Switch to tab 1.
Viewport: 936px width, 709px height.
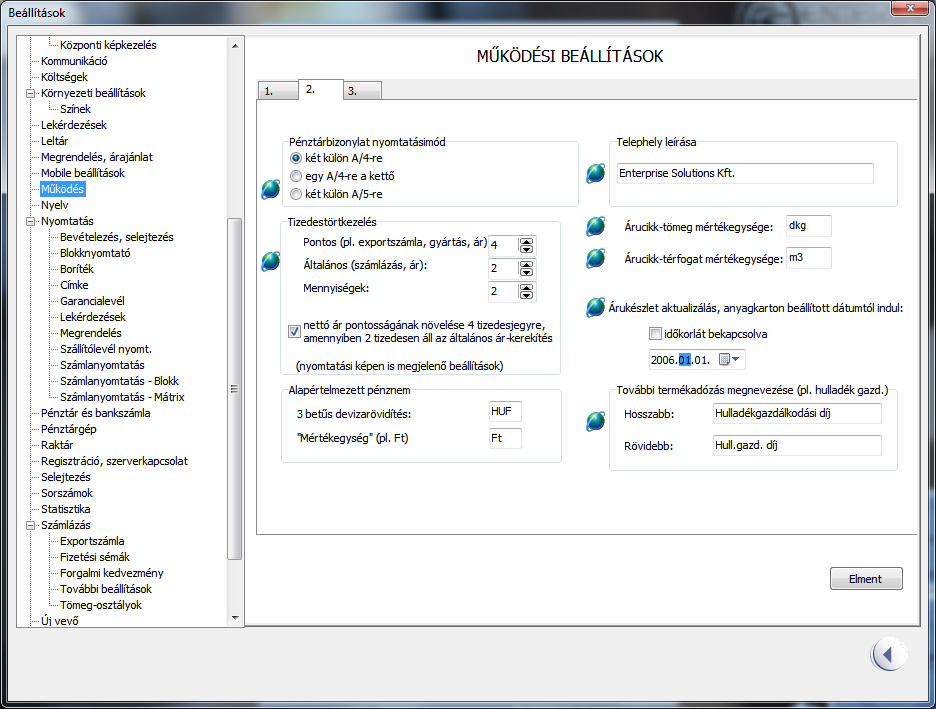[278, 91]
